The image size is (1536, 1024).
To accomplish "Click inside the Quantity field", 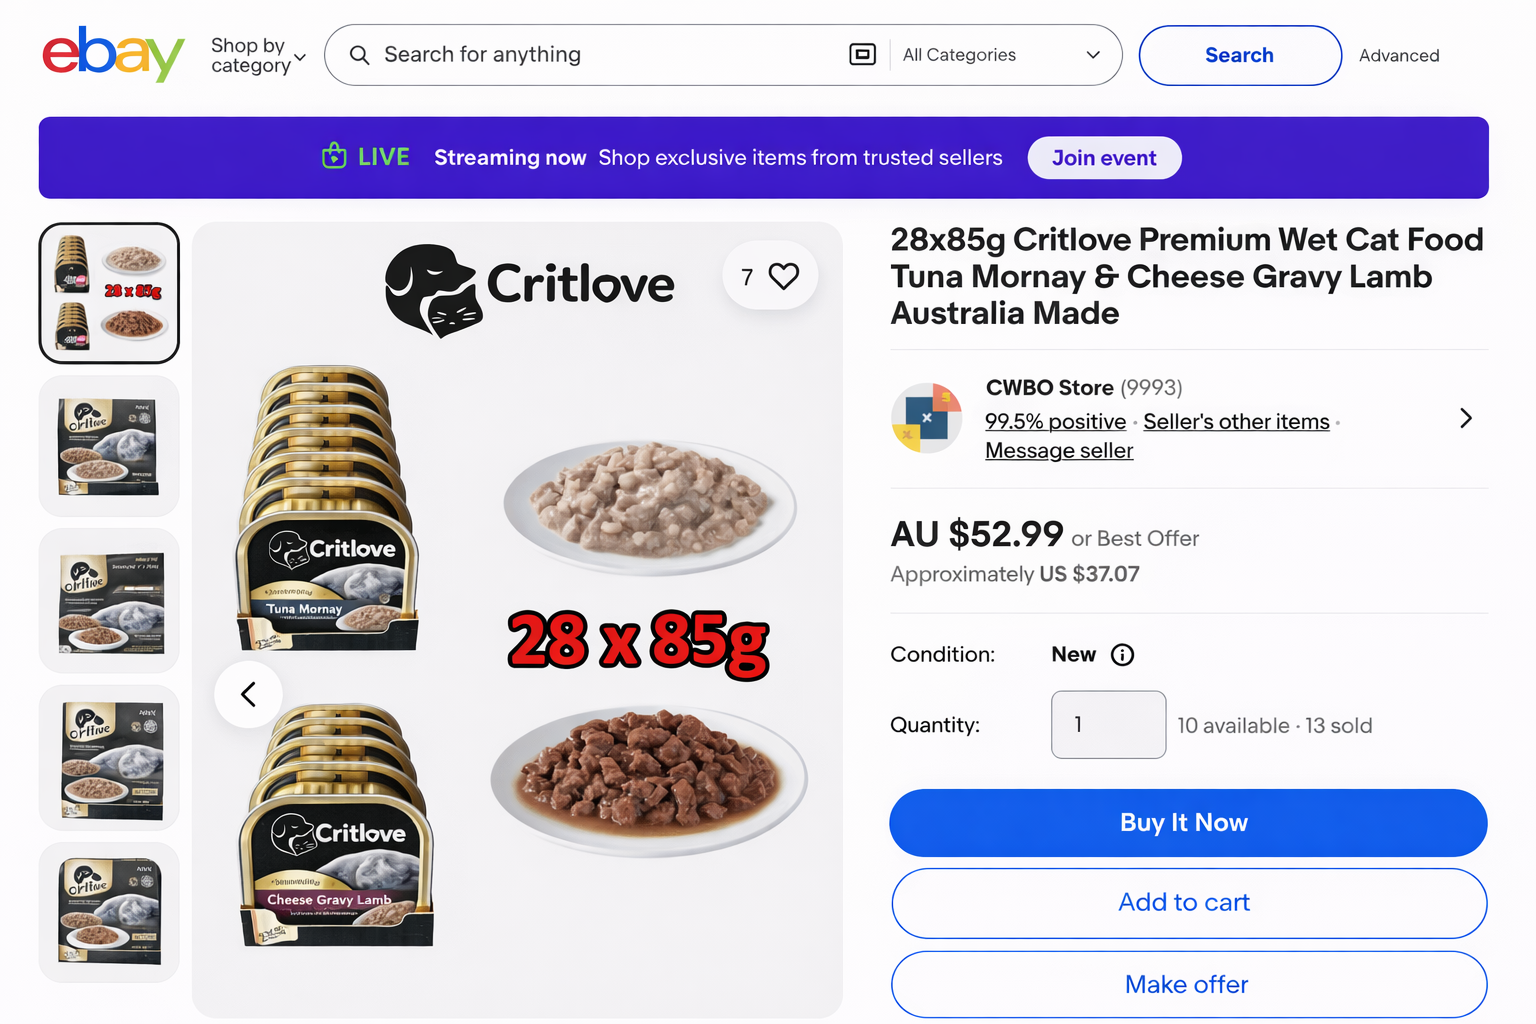I will click(x=1108, y=724).
